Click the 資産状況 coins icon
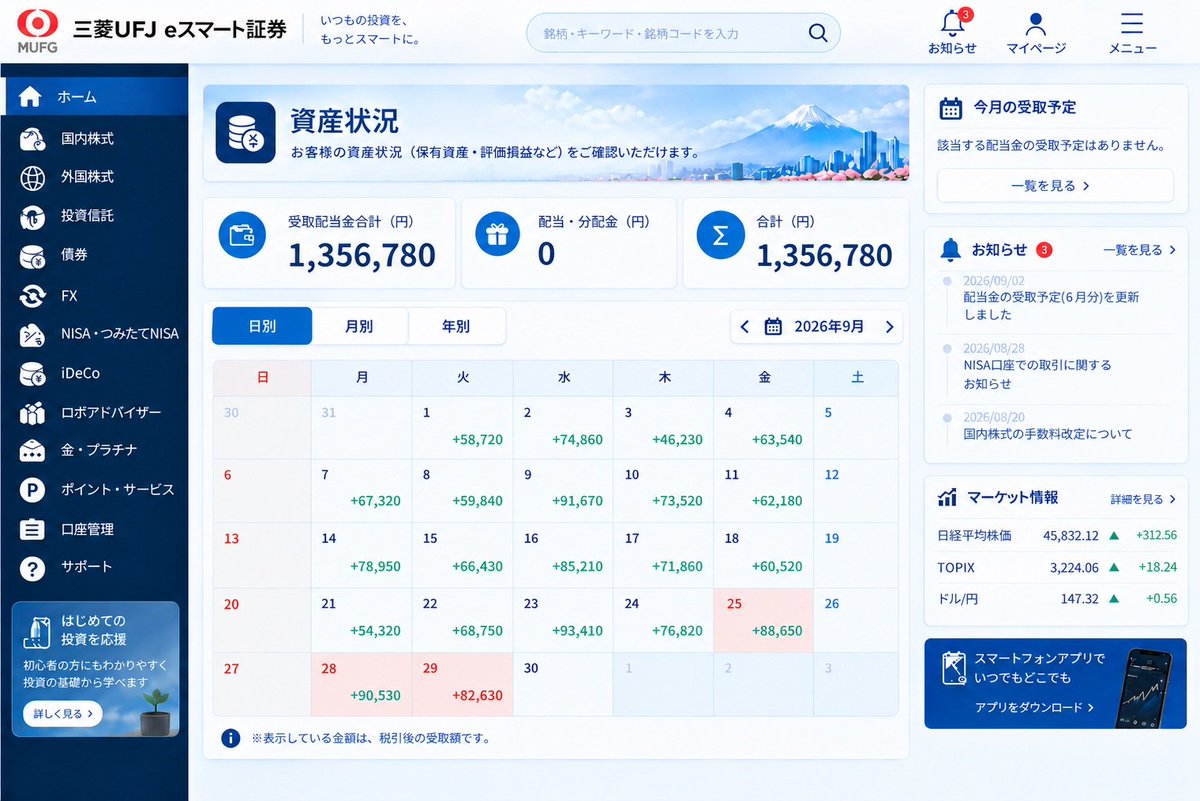 pos(245,132)
